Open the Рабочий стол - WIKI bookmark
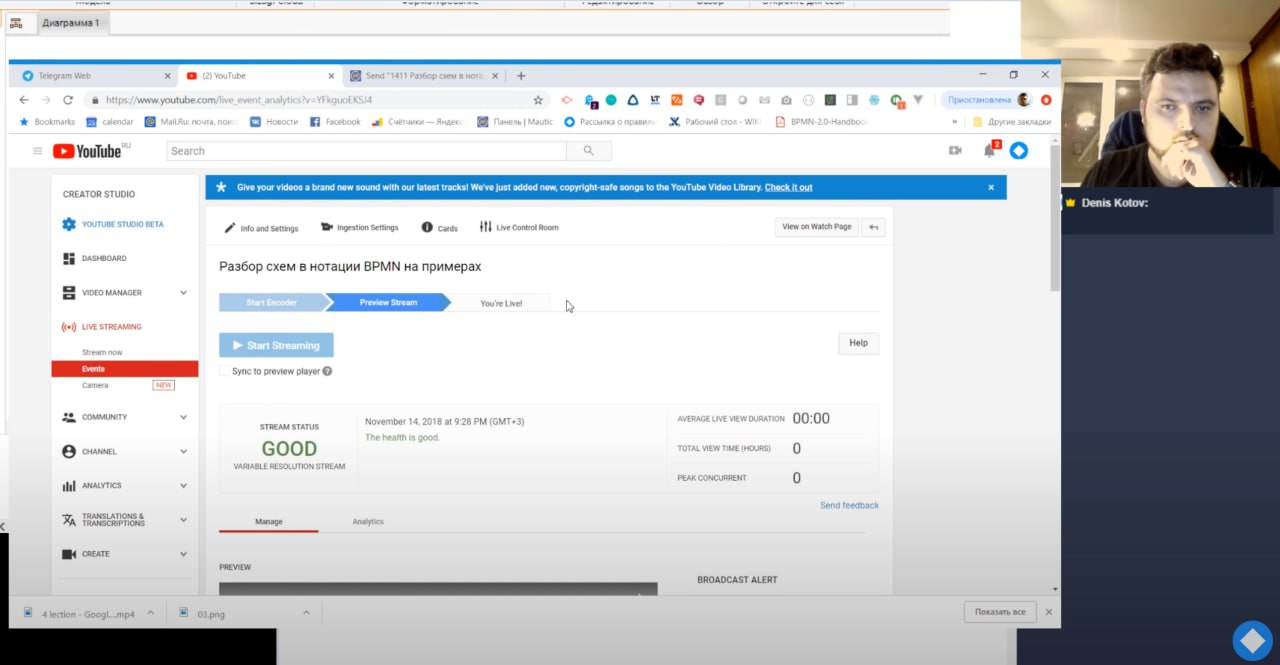 point(715,122)
